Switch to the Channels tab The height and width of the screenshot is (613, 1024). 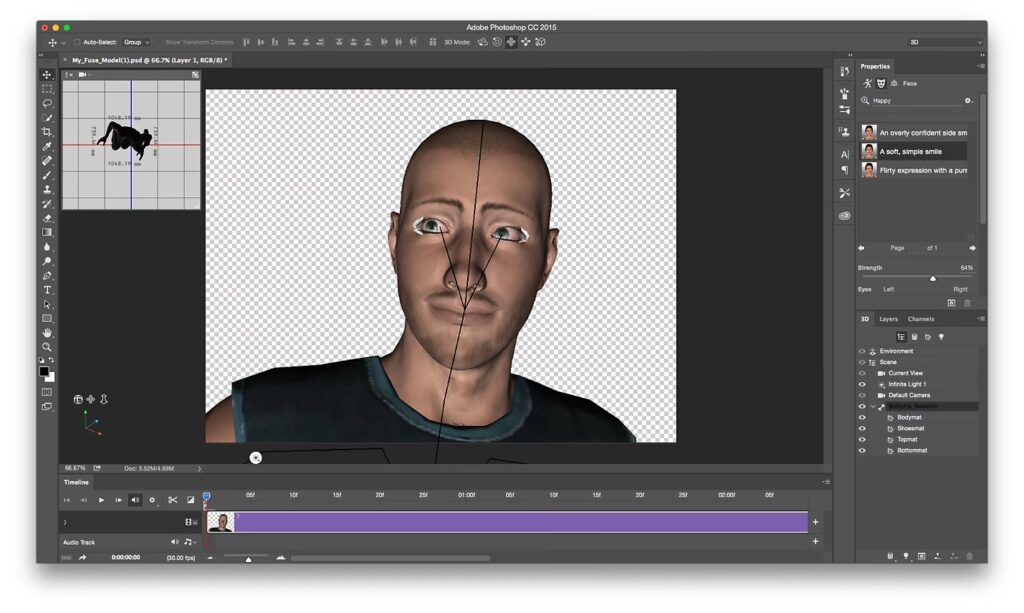(921, 319)
